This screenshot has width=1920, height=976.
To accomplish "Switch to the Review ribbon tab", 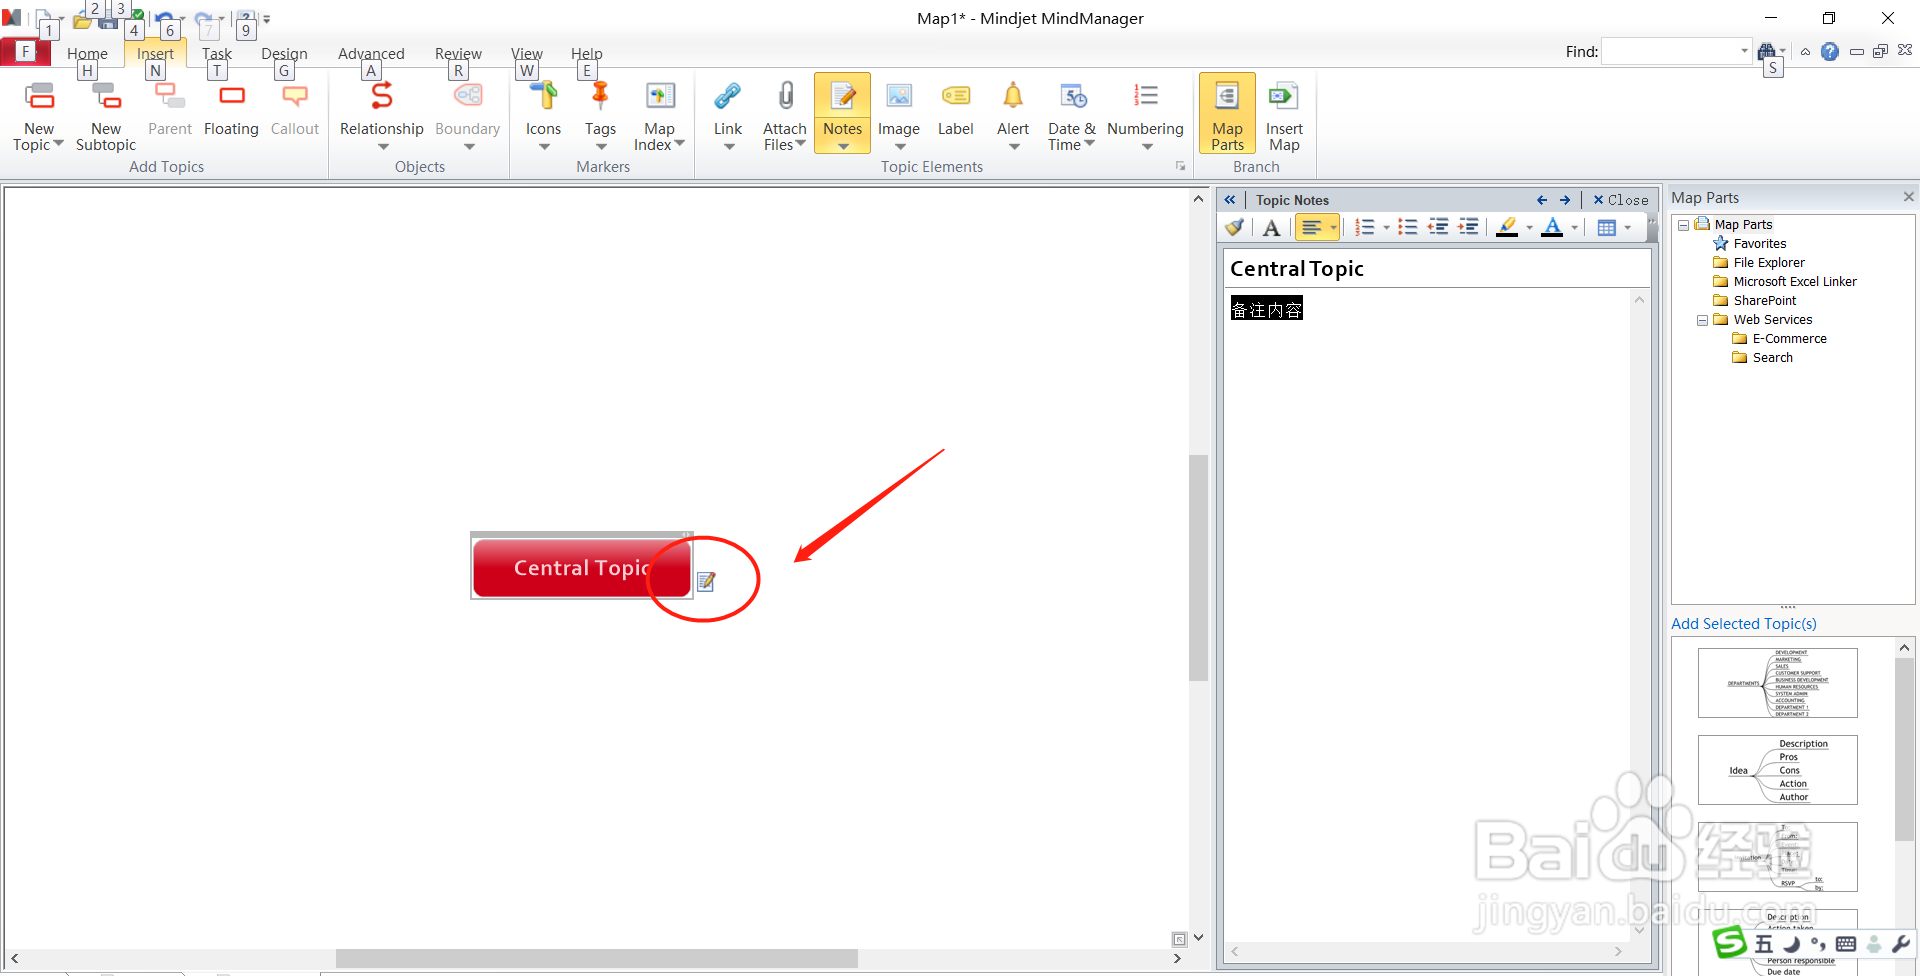I will pos(458,53).
